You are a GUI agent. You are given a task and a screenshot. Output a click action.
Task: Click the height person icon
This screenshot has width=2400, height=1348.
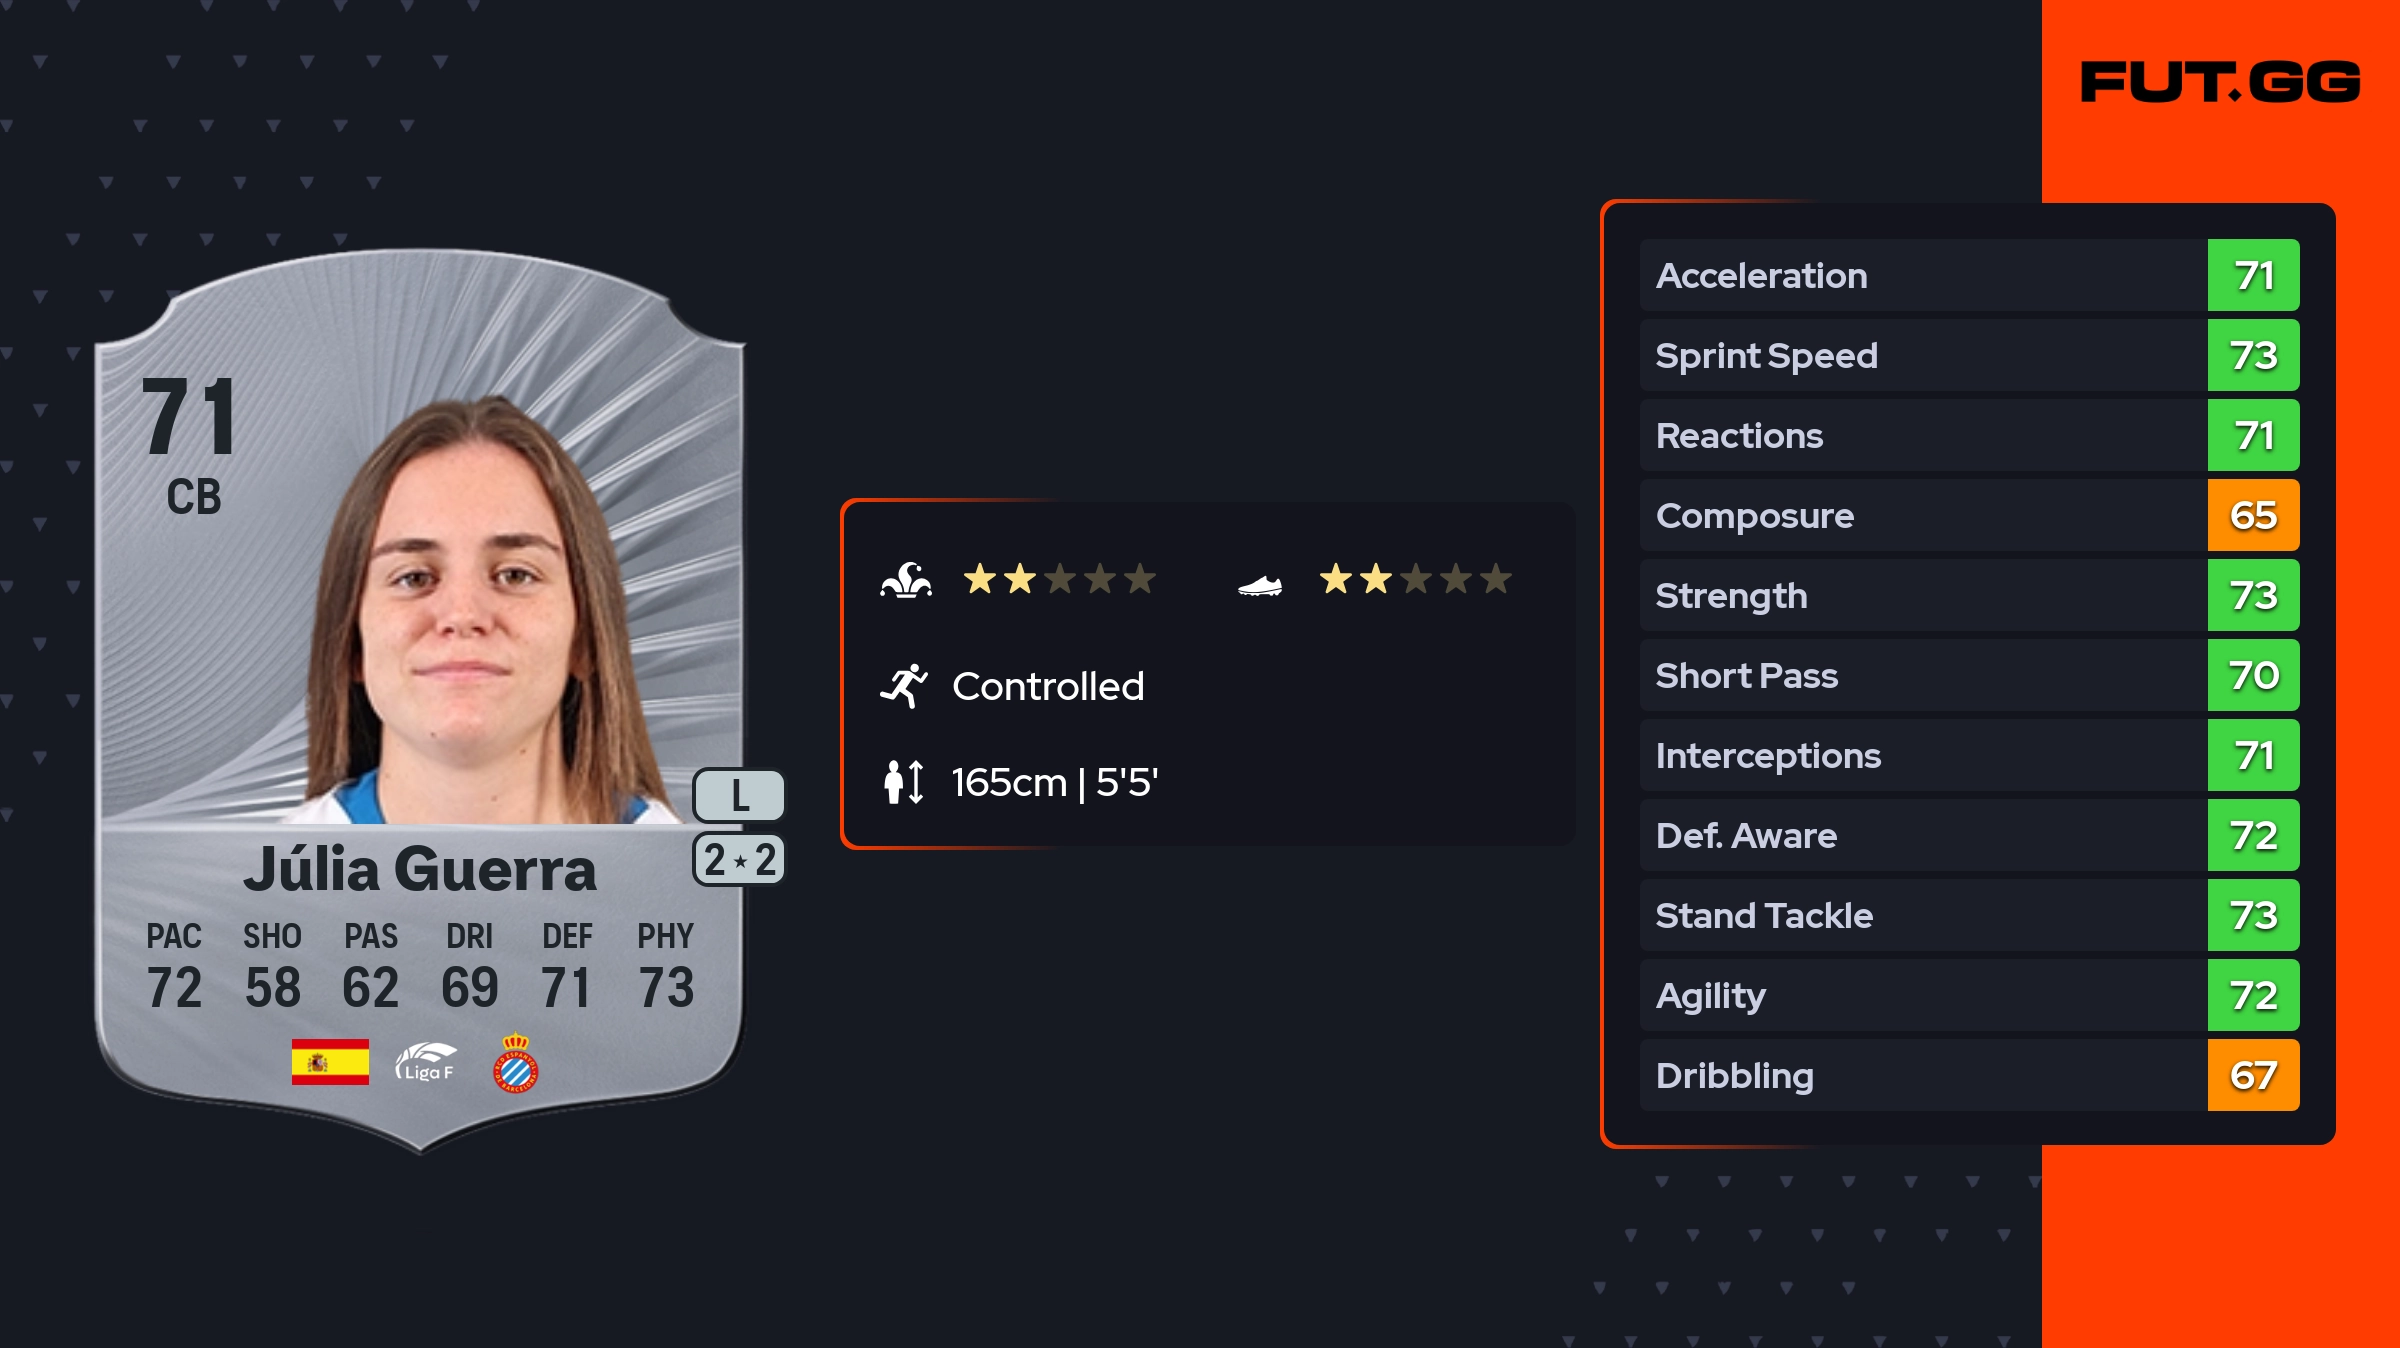[x=904, y=782]
